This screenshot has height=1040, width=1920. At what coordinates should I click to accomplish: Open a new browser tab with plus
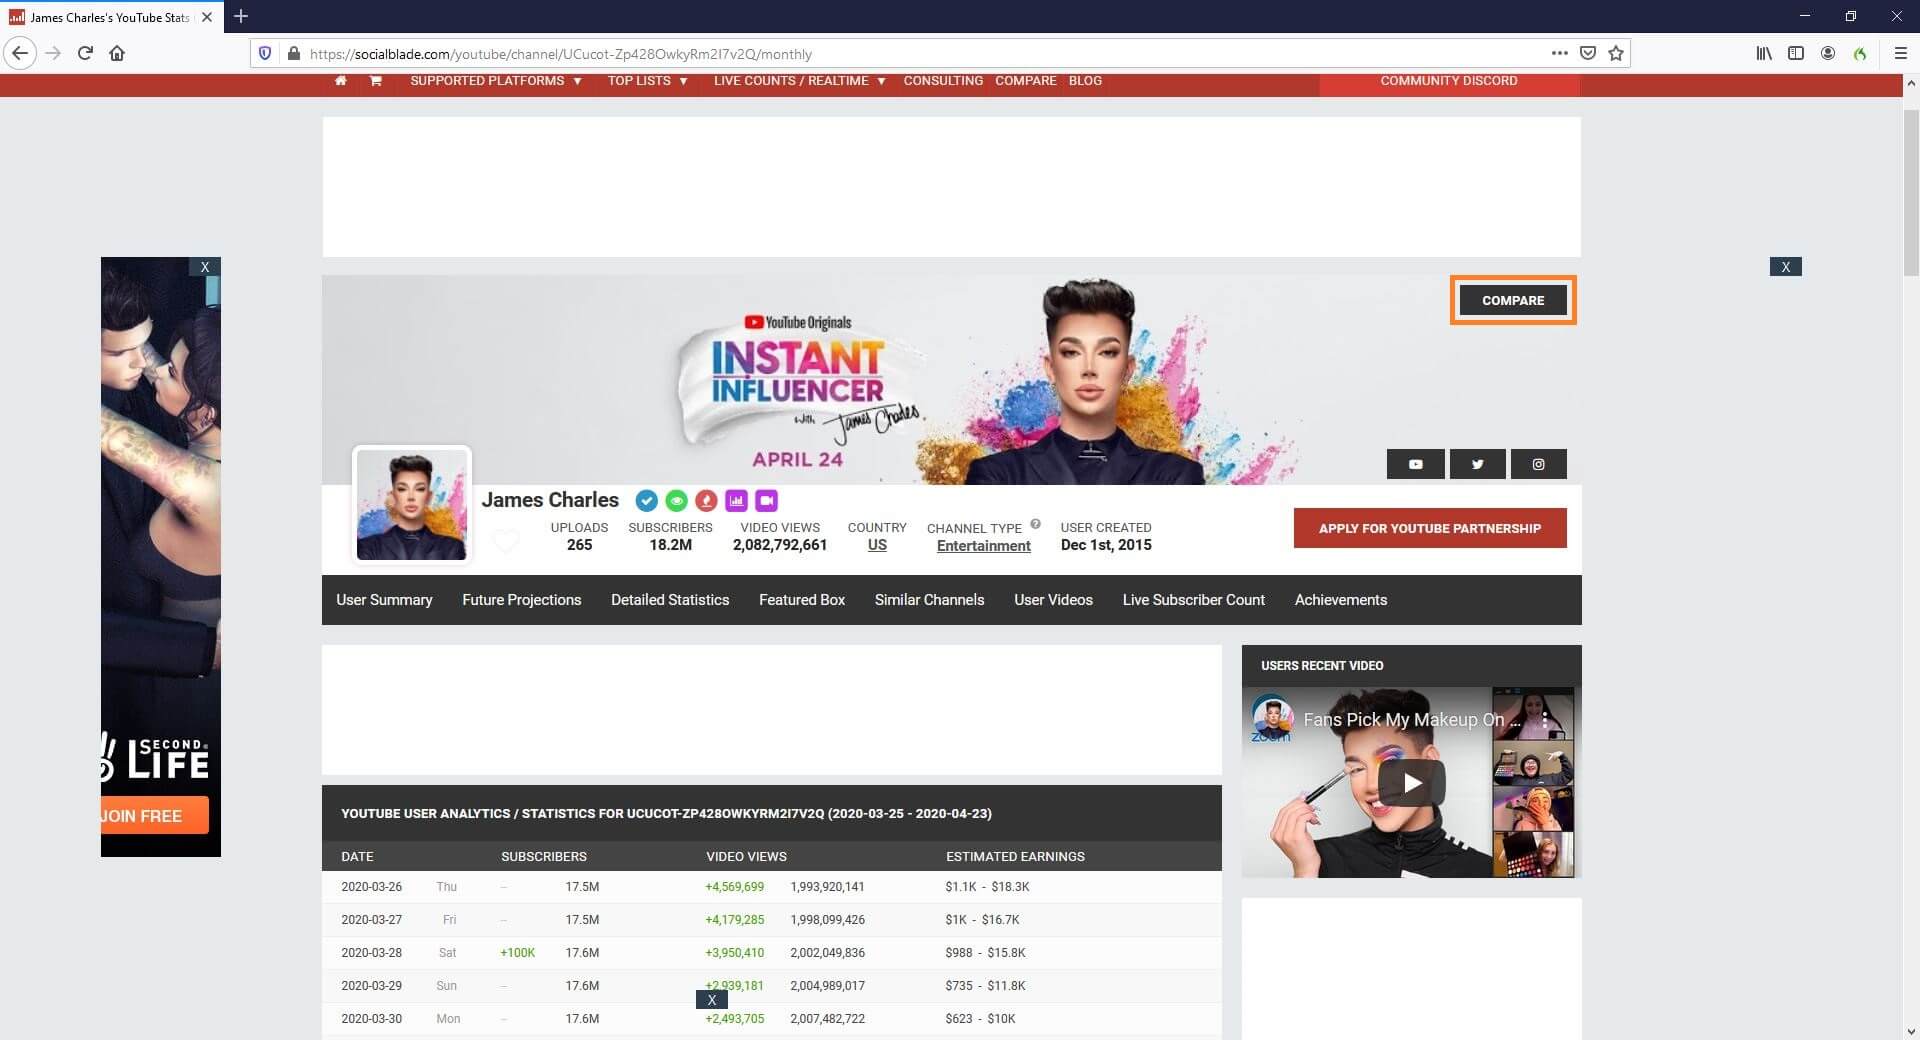[241, 17]
